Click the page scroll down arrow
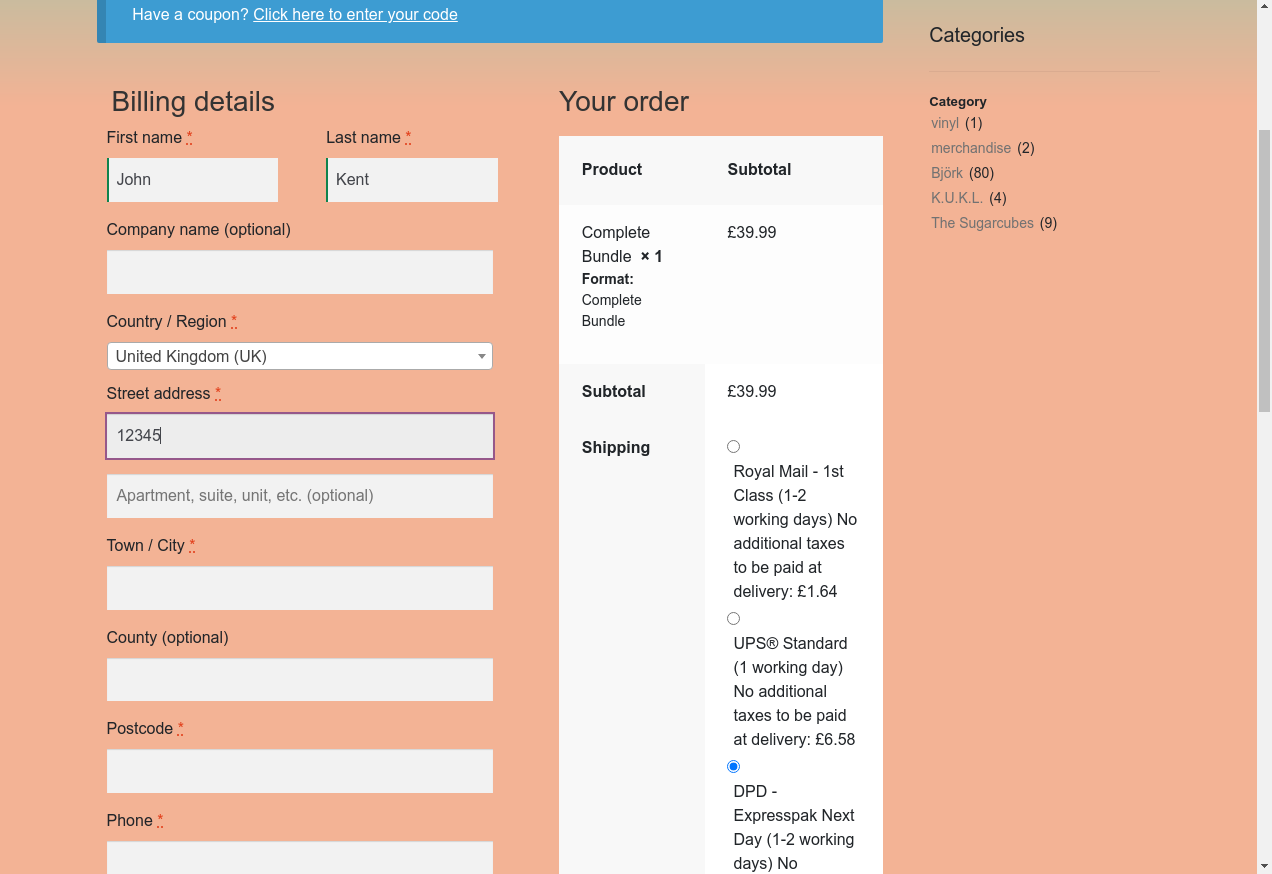 (x=1264, y=865)
